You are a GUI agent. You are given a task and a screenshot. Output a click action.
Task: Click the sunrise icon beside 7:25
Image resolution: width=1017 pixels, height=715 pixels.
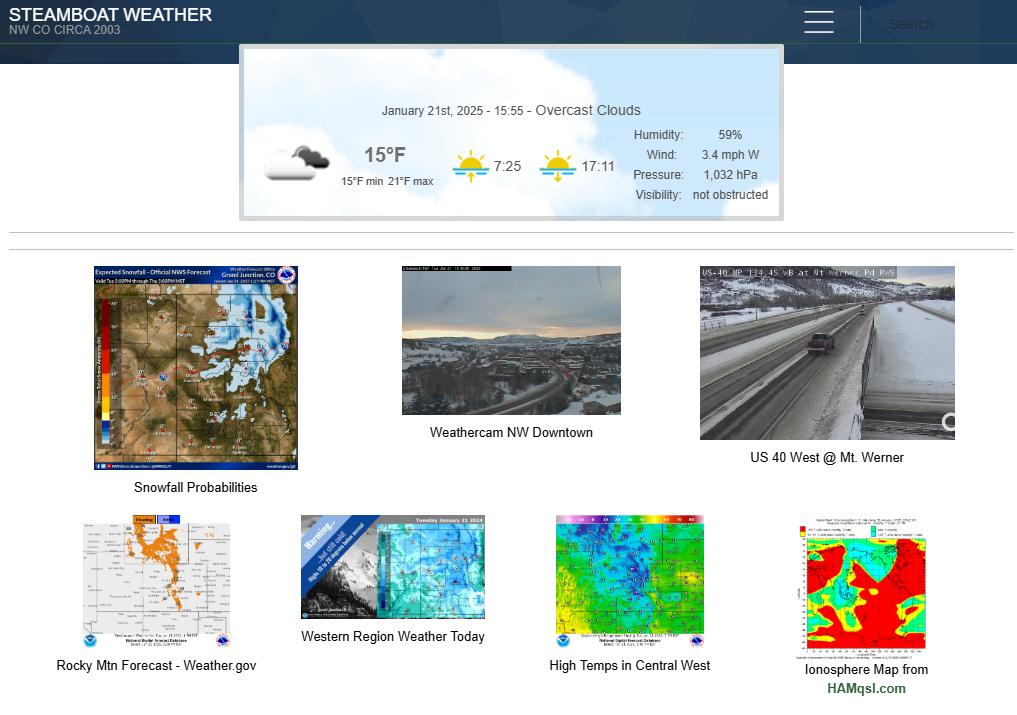click(470, 163)
